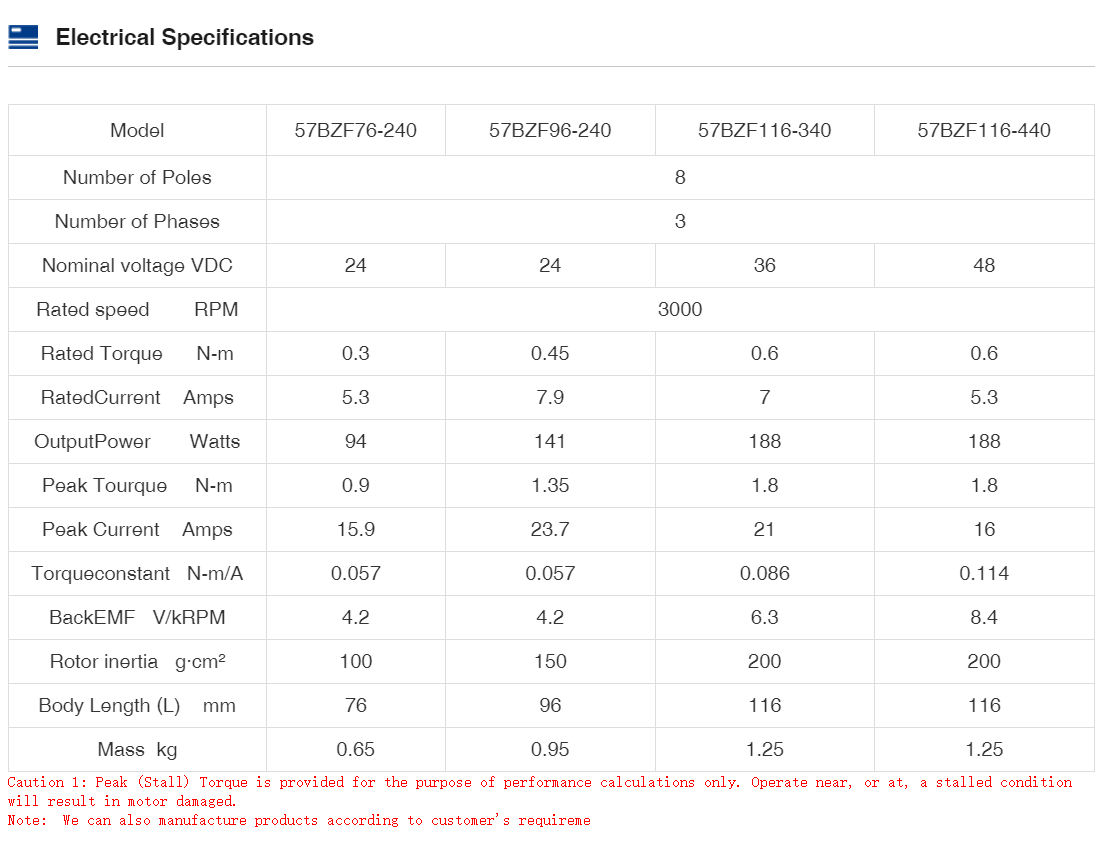Click the 57BZF116-440 model header cell
The height and width of the screenshot is (844, 1104).
click(984, 130)
